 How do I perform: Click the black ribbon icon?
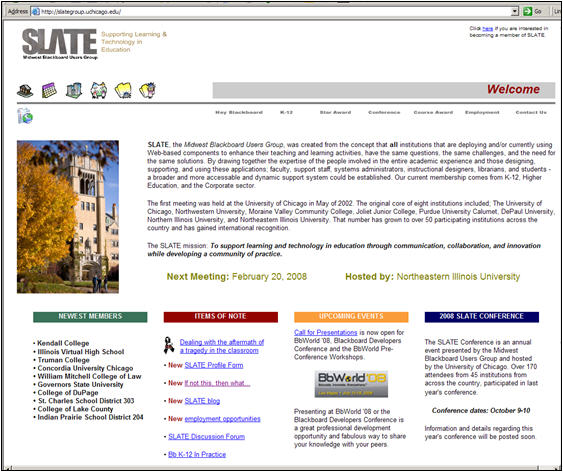tap(169, 346)
